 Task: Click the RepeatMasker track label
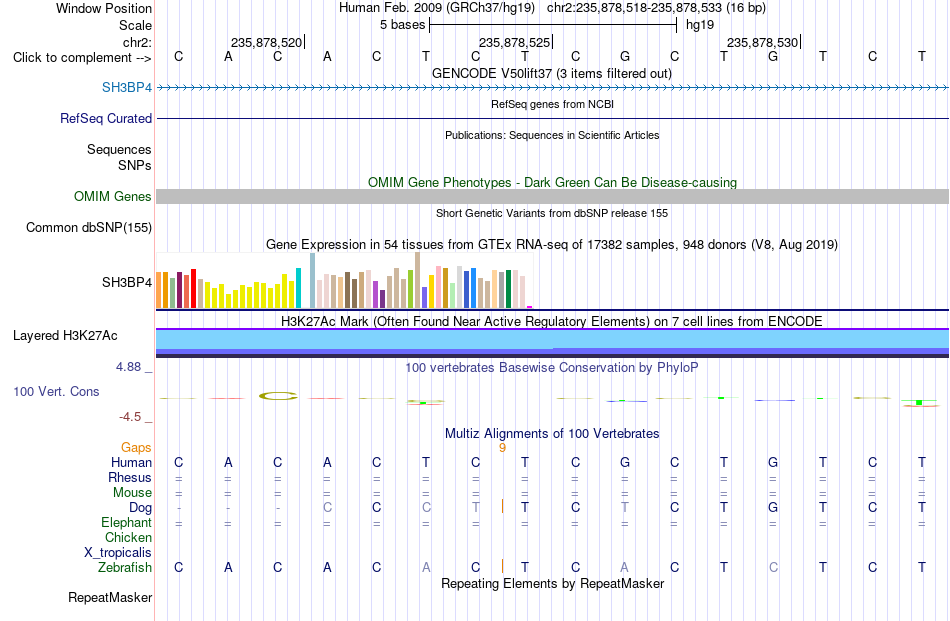pos(110,597)
